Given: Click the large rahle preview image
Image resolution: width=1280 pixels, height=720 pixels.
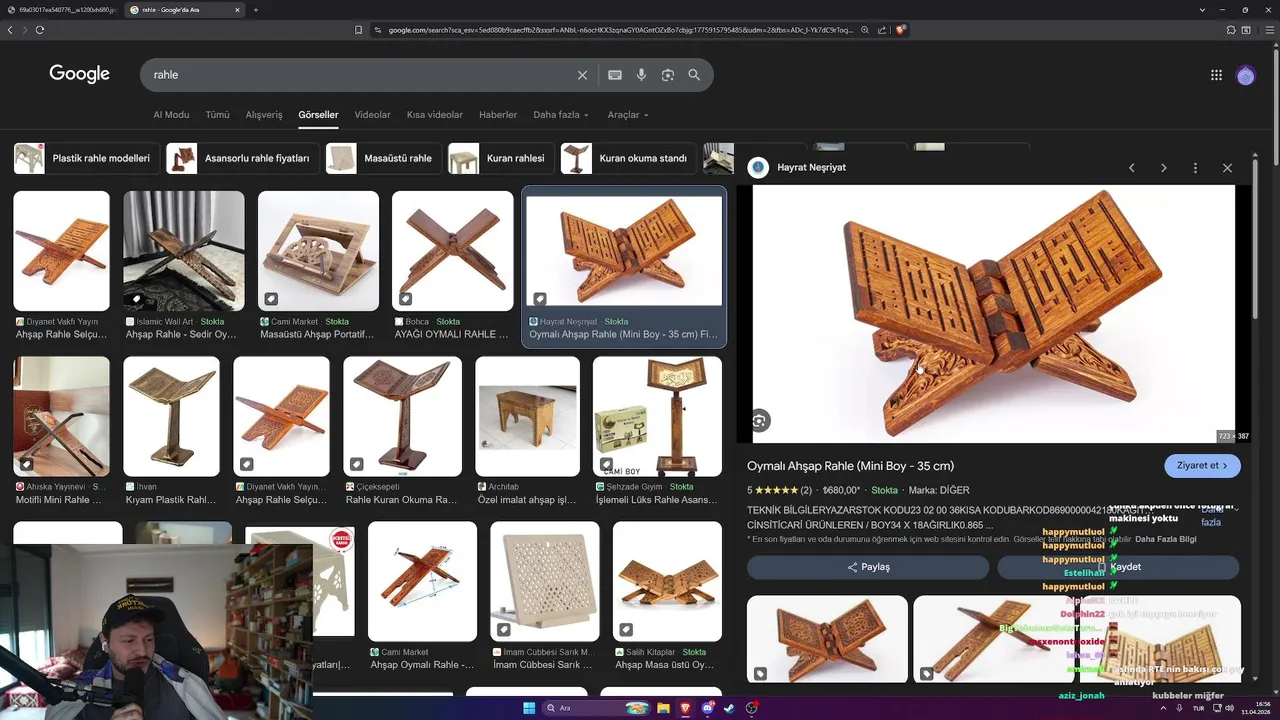Looking at the screenshot, I should 993,314.
